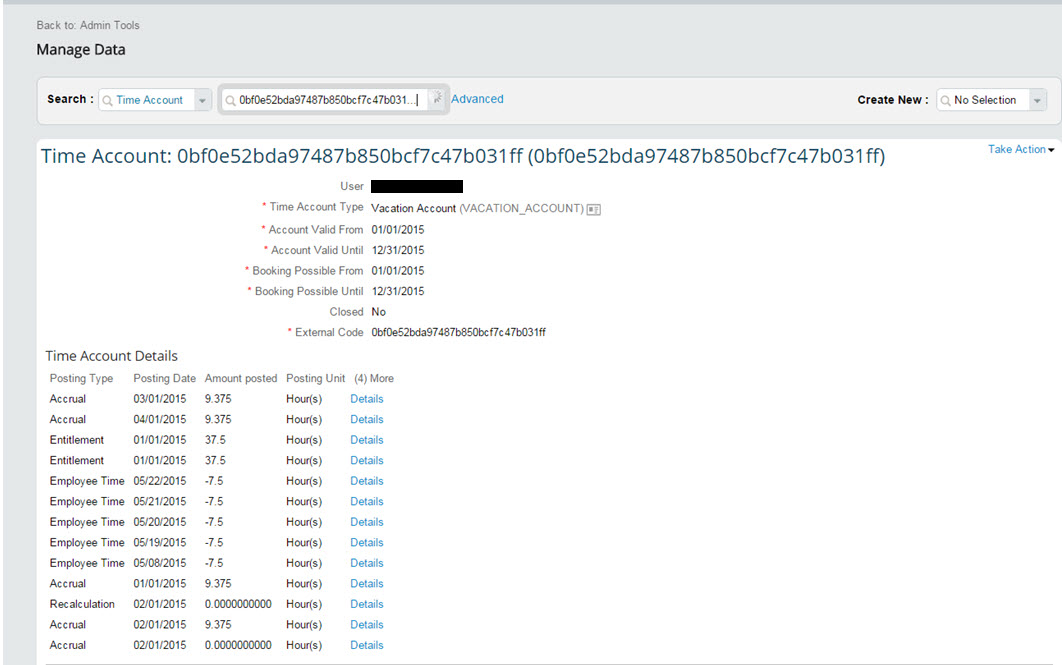Open Details for the Recalculation row
Screen dimensions: 1062x665
(x=366, y=604)
